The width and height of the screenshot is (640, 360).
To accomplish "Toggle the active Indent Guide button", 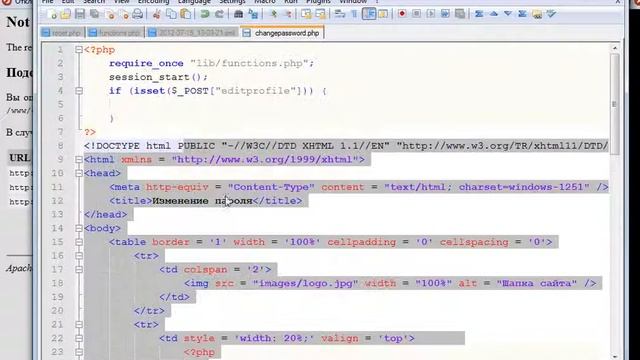I will tap(369, 14).
